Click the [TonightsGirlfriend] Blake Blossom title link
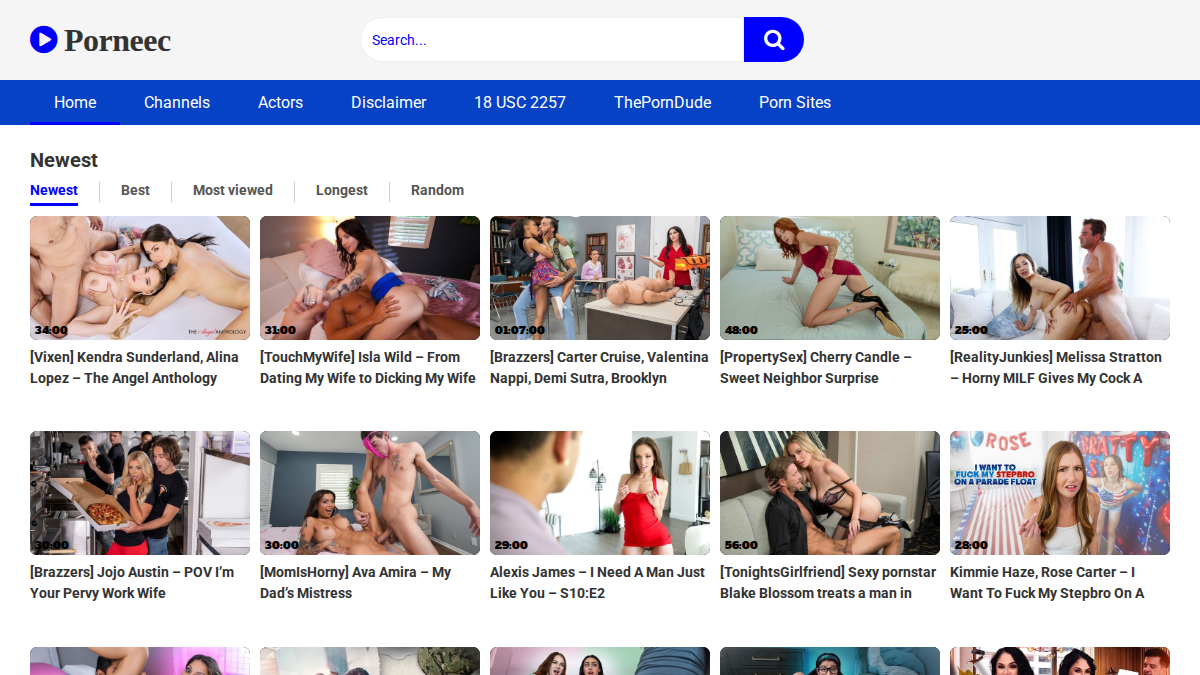 click(828, 582)
